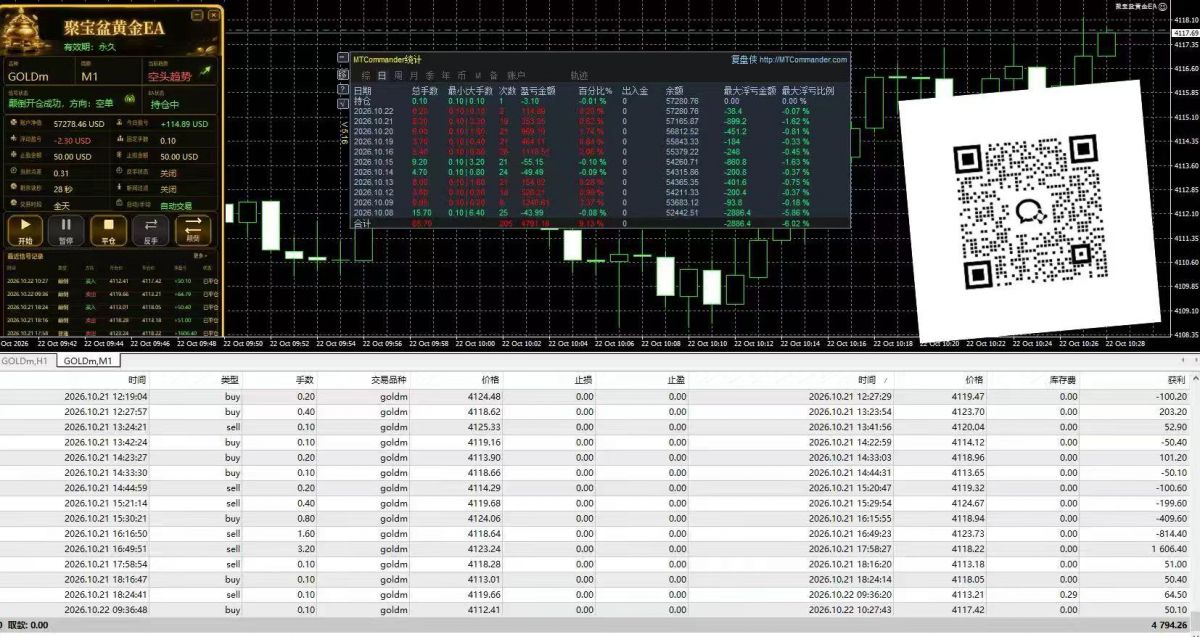Click the 57278.46 USD account equity value
This screenshot has height=637, width=1200.
pos(80,123)
